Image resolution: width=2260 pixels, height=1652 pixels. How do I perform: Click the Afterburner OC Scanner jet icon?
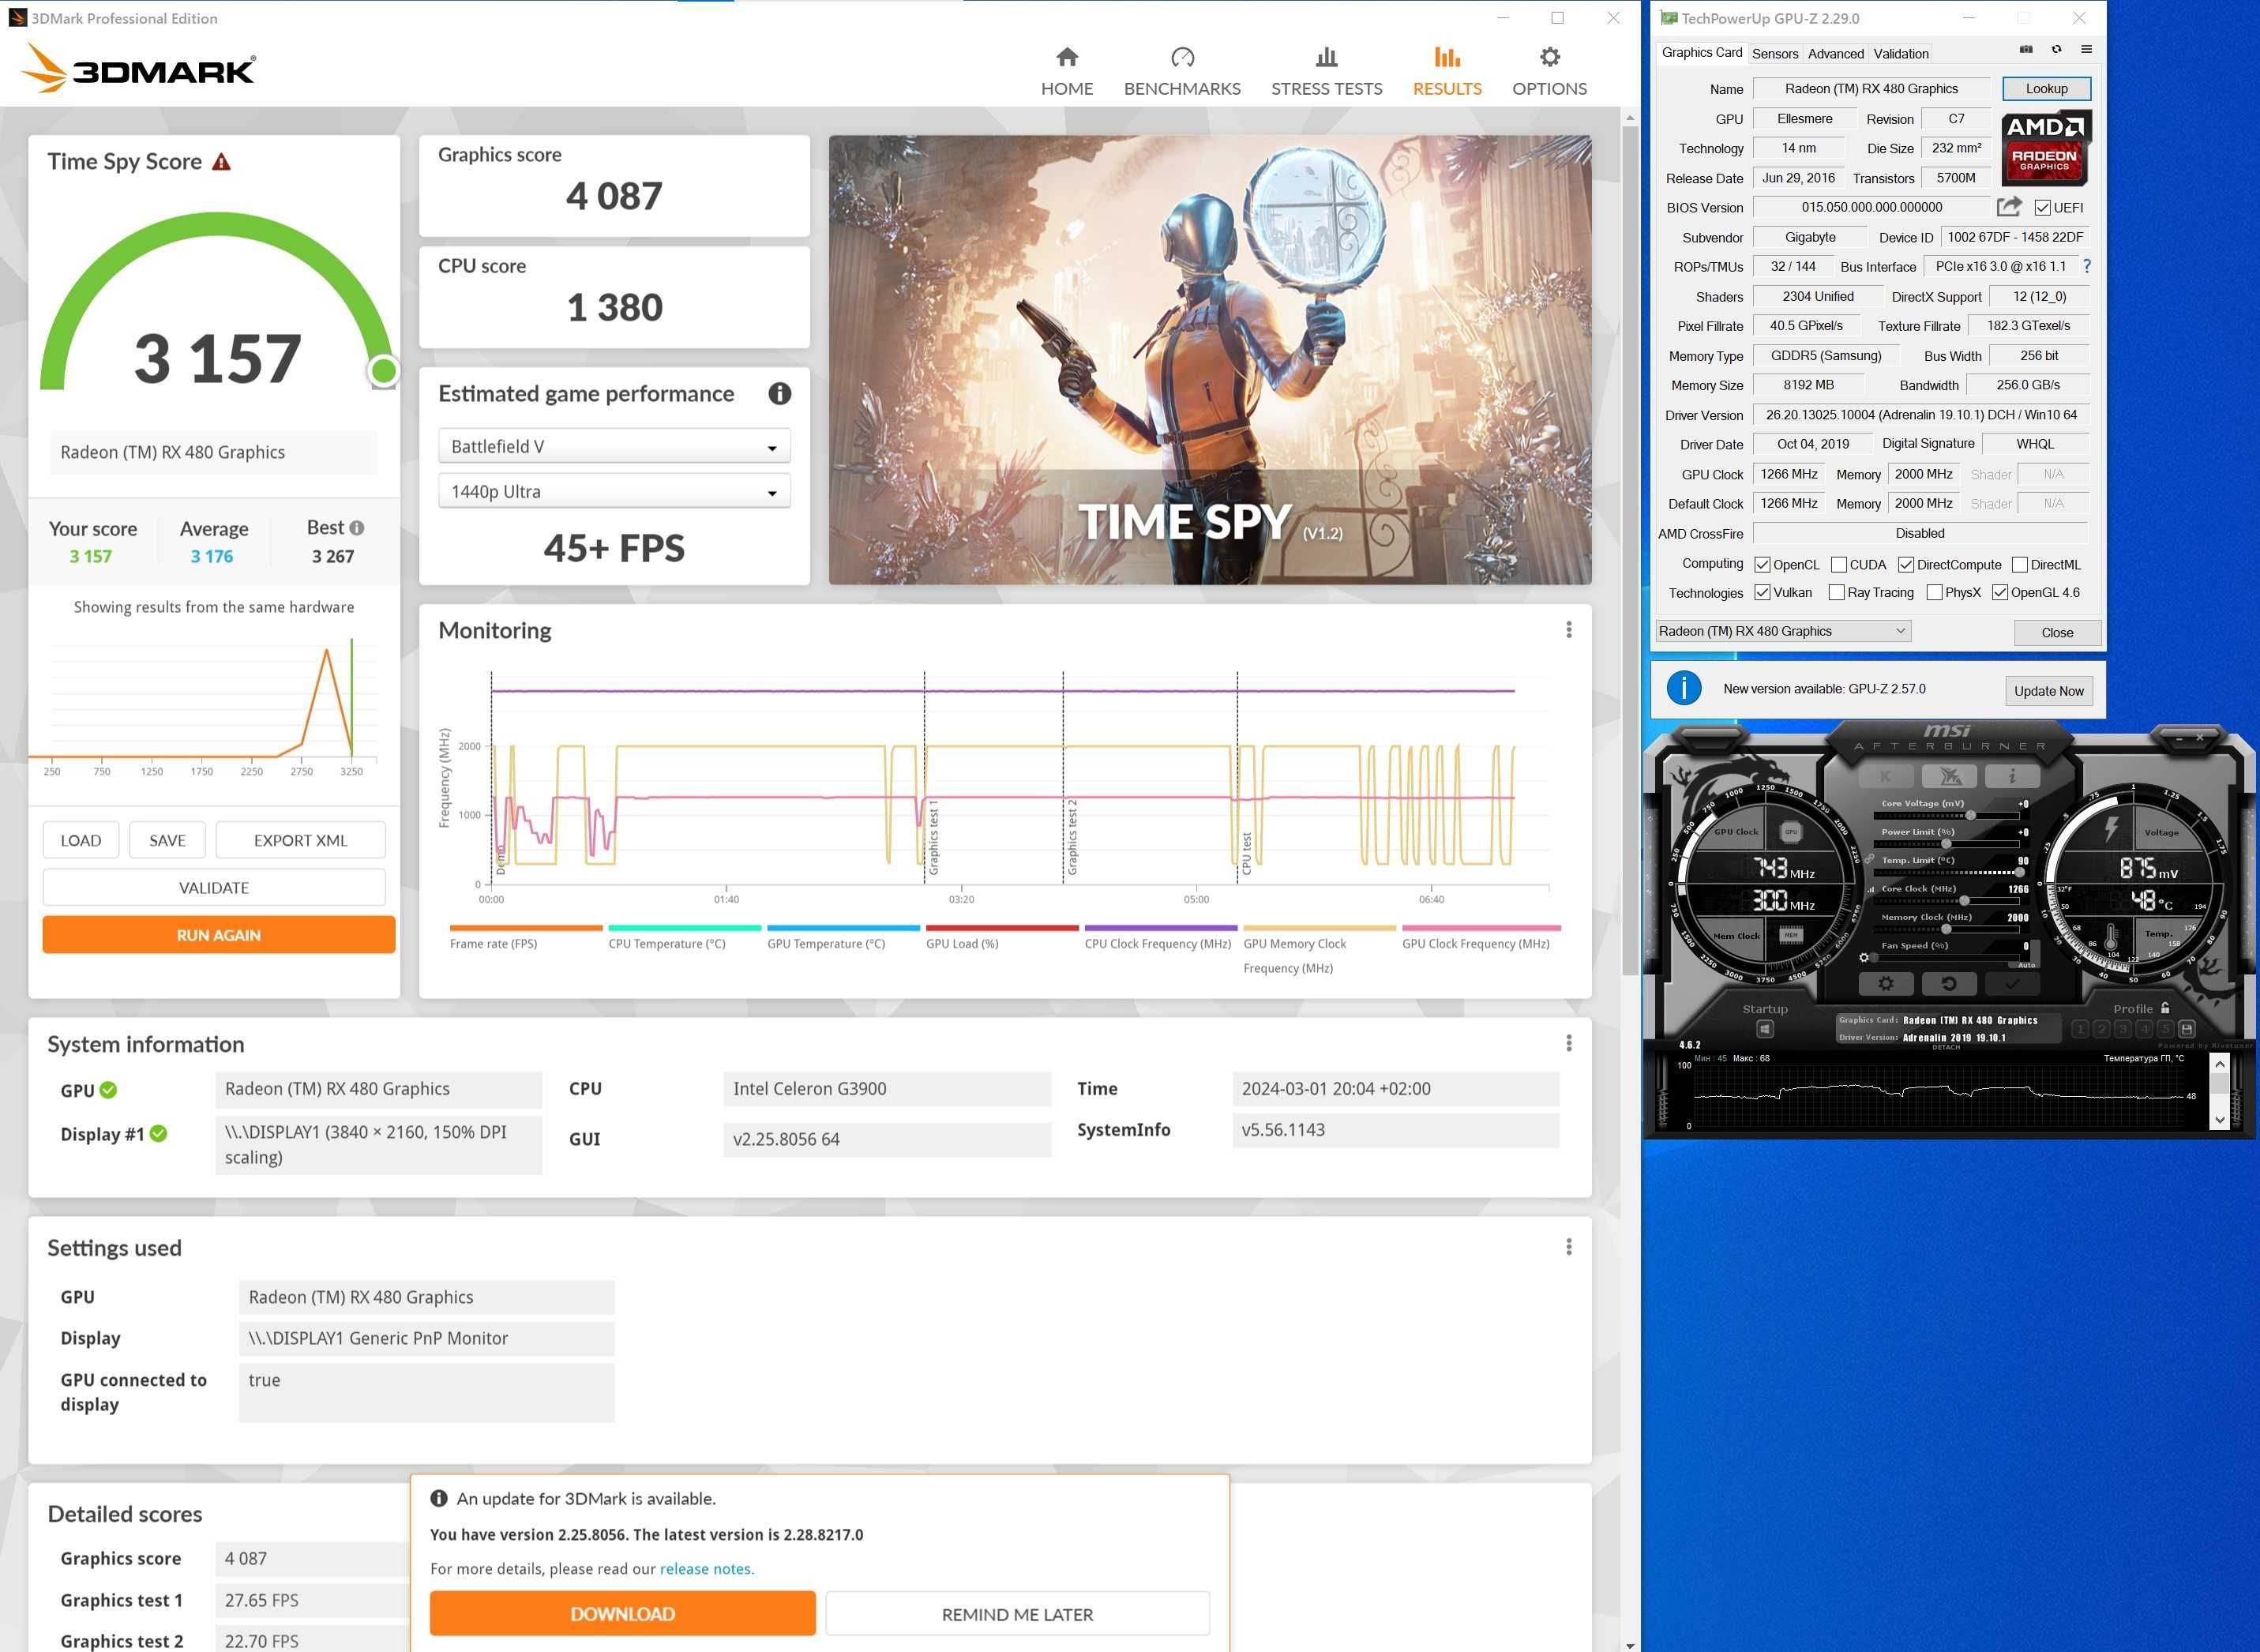tap(1949, 776)
